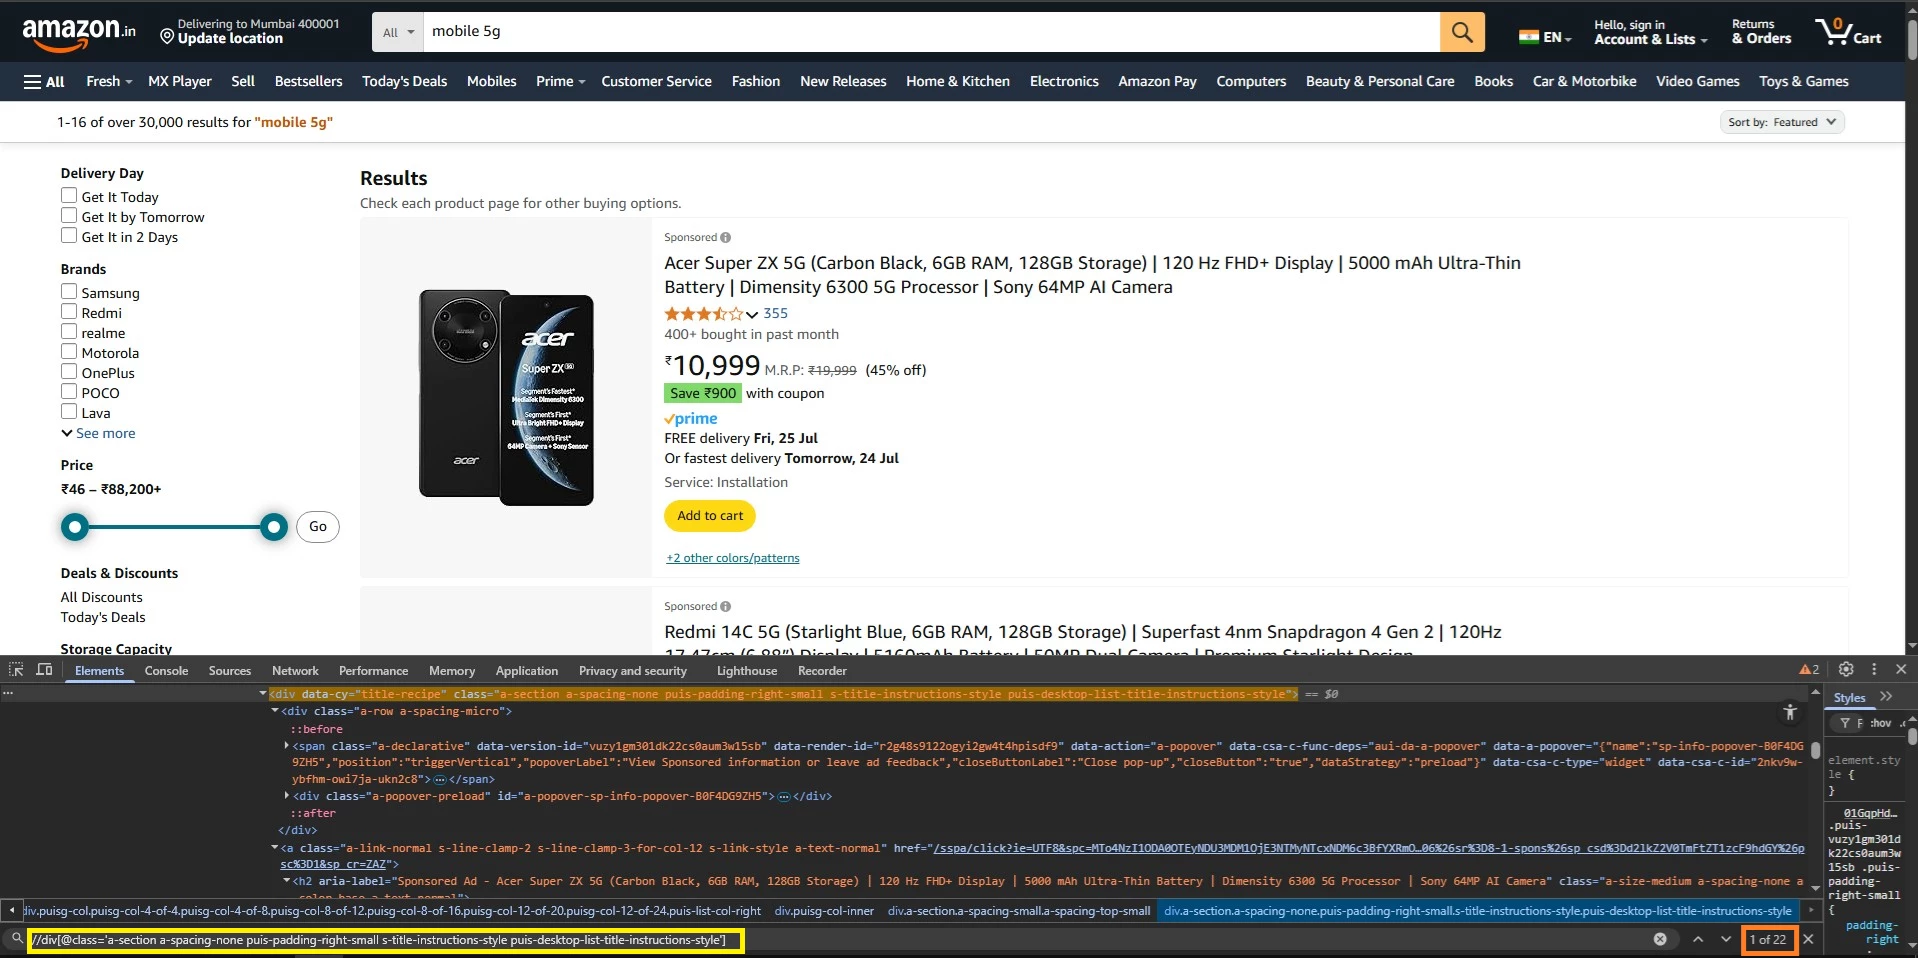Click the price filter Go button
Image resolution: width=1918 pixels, height=958 pixels.
318,527
